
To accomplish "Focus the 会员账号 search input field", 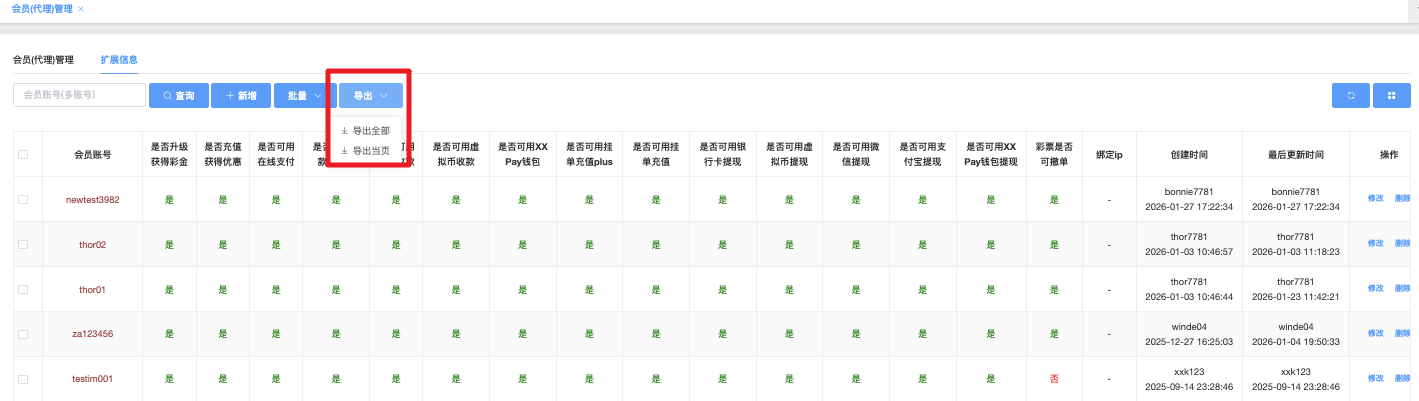I will point(80,95).
